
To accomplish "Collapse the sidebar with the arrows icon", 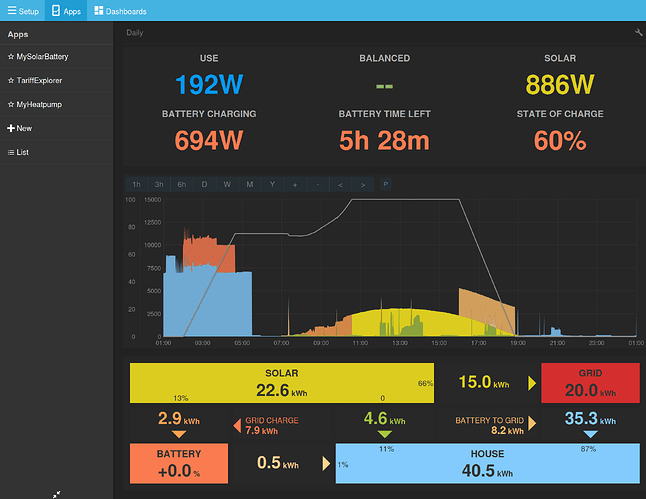I will [x=56, y=494].
